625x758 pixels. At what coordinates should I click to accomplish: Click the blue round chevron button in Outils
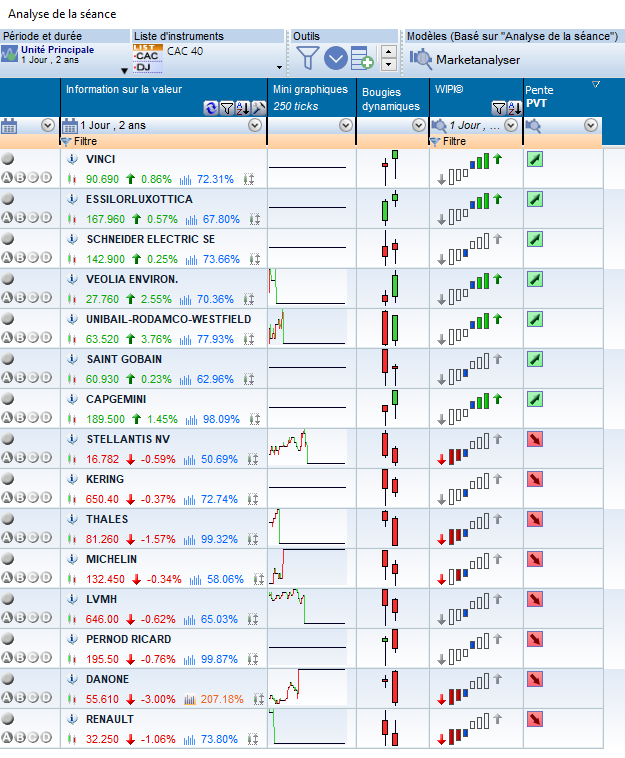click(335, 58)
